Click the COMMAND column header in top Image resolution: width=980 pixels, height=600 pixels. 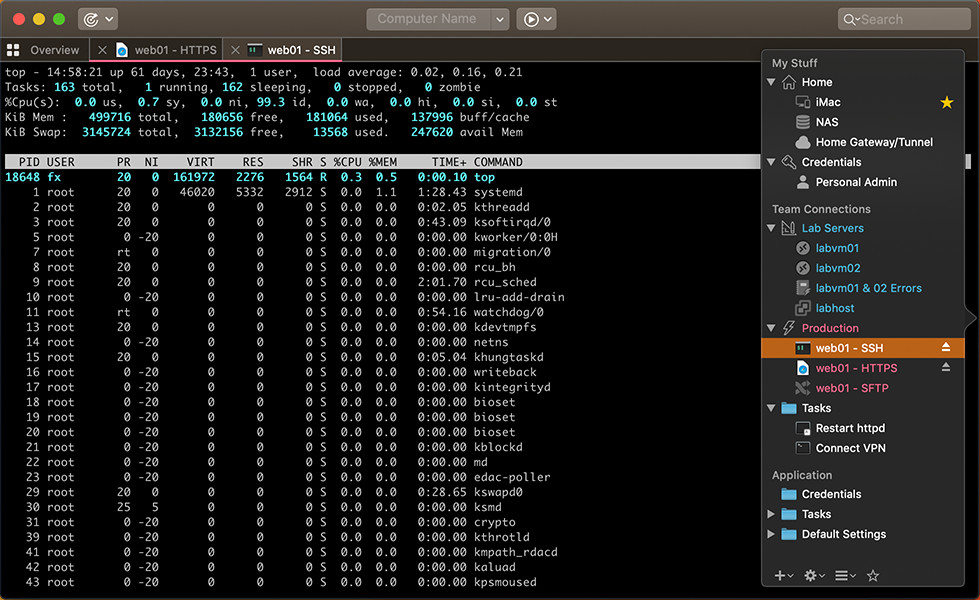click(498, 162)
